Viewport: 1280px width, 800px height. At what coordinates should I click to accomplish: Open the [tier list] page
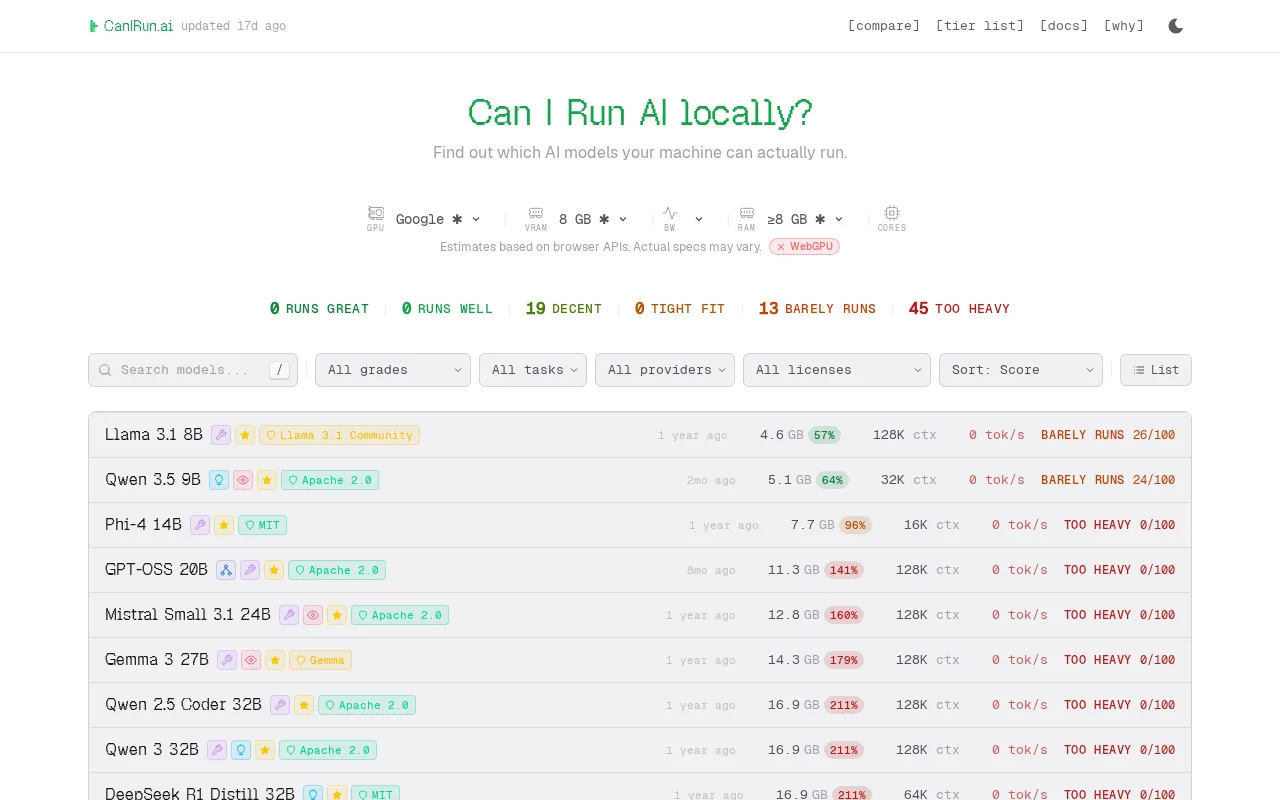(980, 26)
